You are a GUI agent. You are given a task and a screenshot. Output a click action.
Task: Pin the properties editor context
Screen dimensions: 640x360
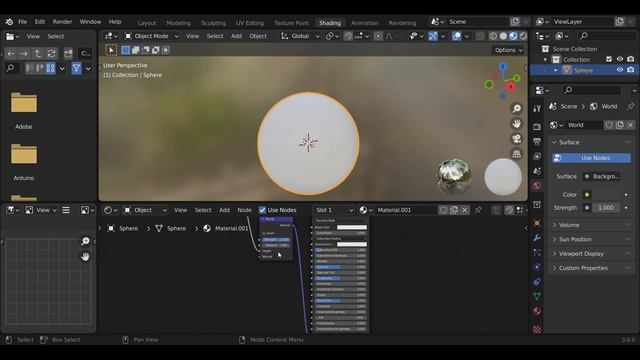tap(631, 106)
